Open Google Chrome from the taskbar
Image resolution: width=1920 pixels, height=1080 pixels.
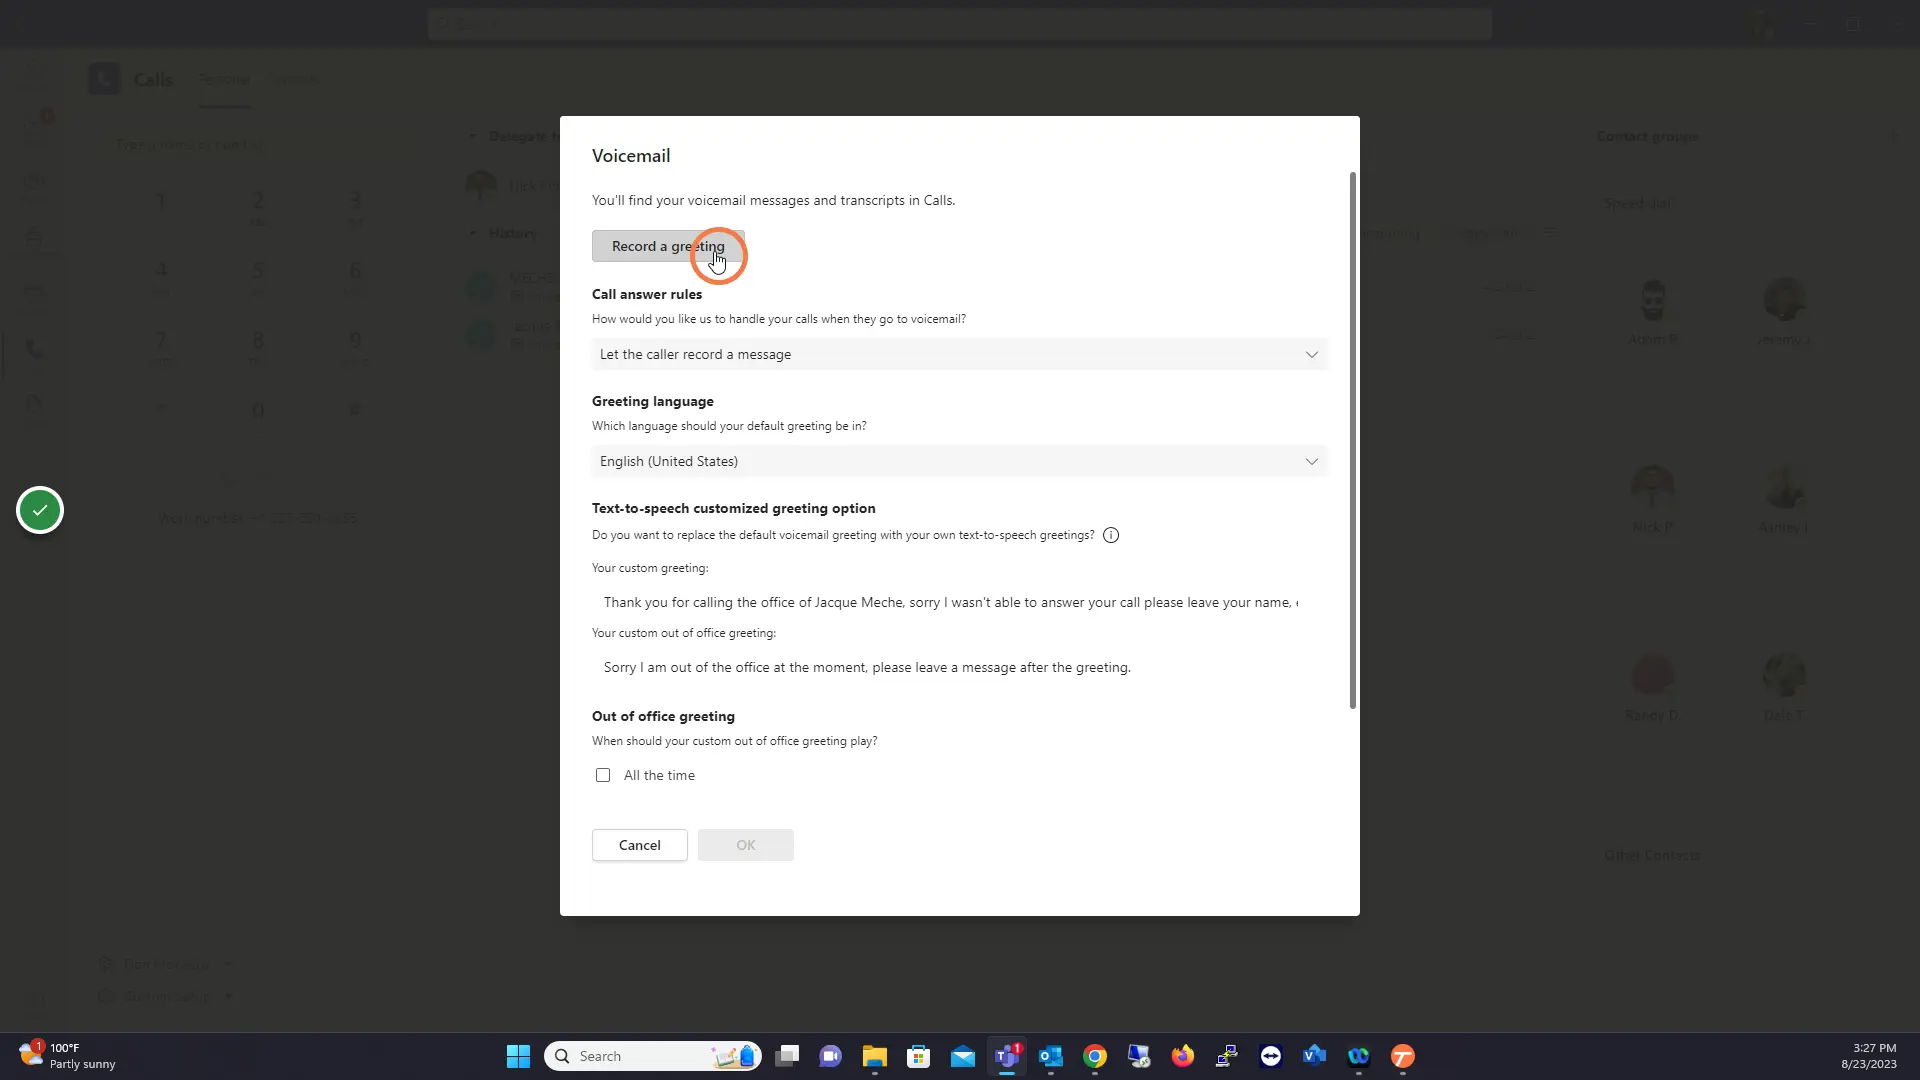tap(1095, 1056)
